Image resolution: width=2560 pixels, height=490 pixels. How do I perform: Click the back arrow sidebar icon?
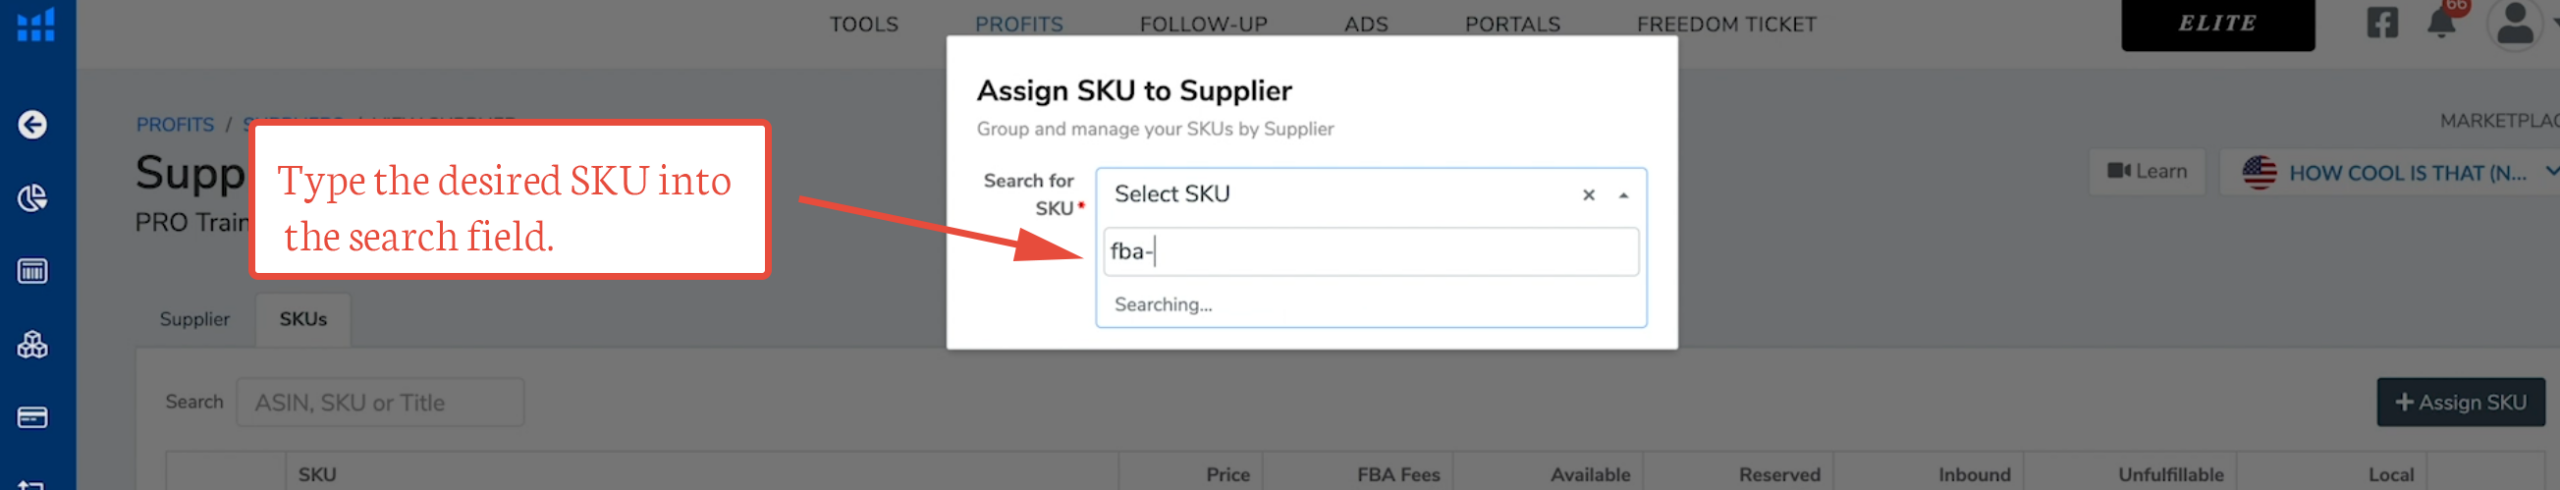[33, 125]
